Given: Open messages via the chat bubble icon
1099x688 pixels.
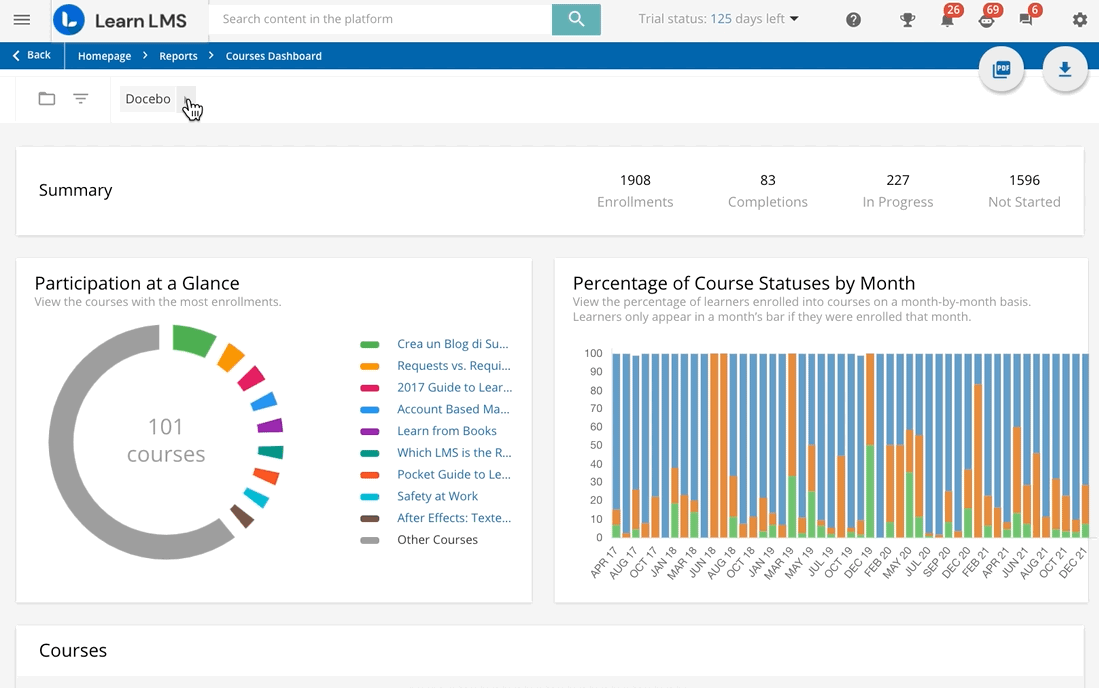Looking at the screenshot, I should 1026,20.
